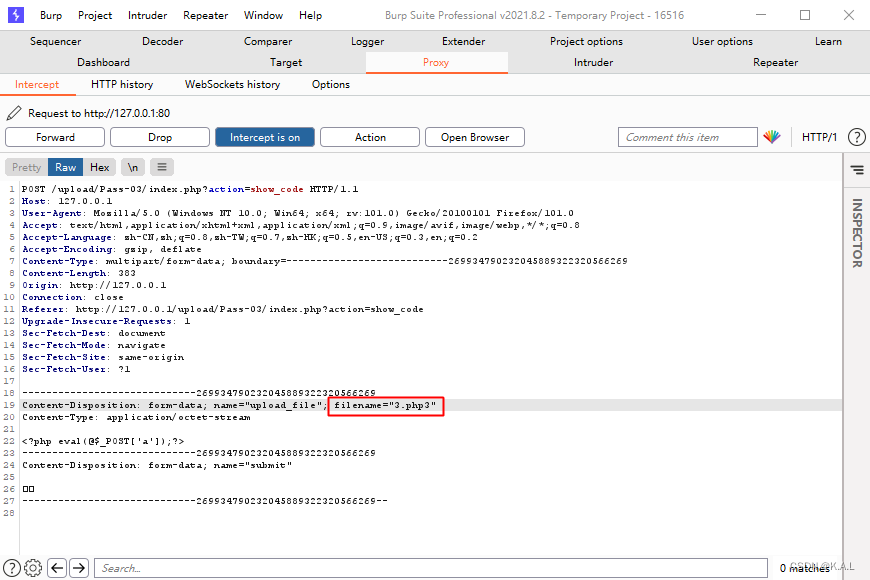Open the Repeater menu in the menu bar
Screen dimensions: 870x580
205,16
